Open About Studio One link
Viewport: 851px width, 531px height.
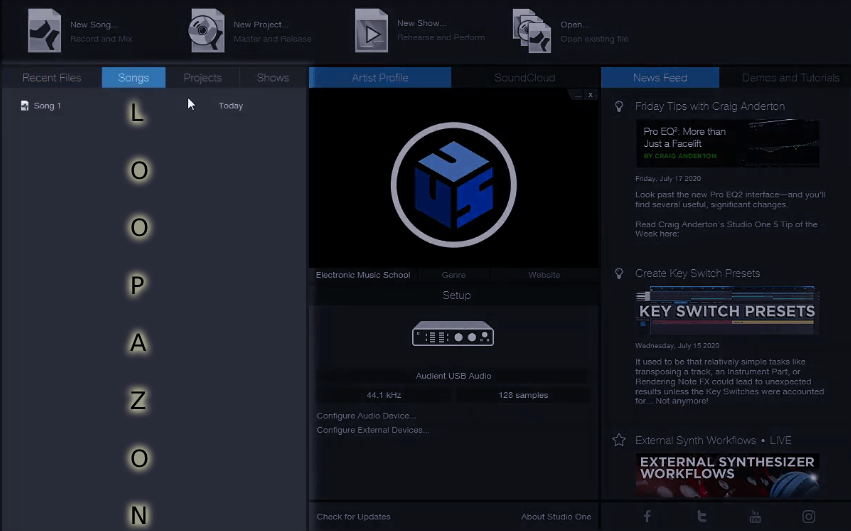click(556, 517)
